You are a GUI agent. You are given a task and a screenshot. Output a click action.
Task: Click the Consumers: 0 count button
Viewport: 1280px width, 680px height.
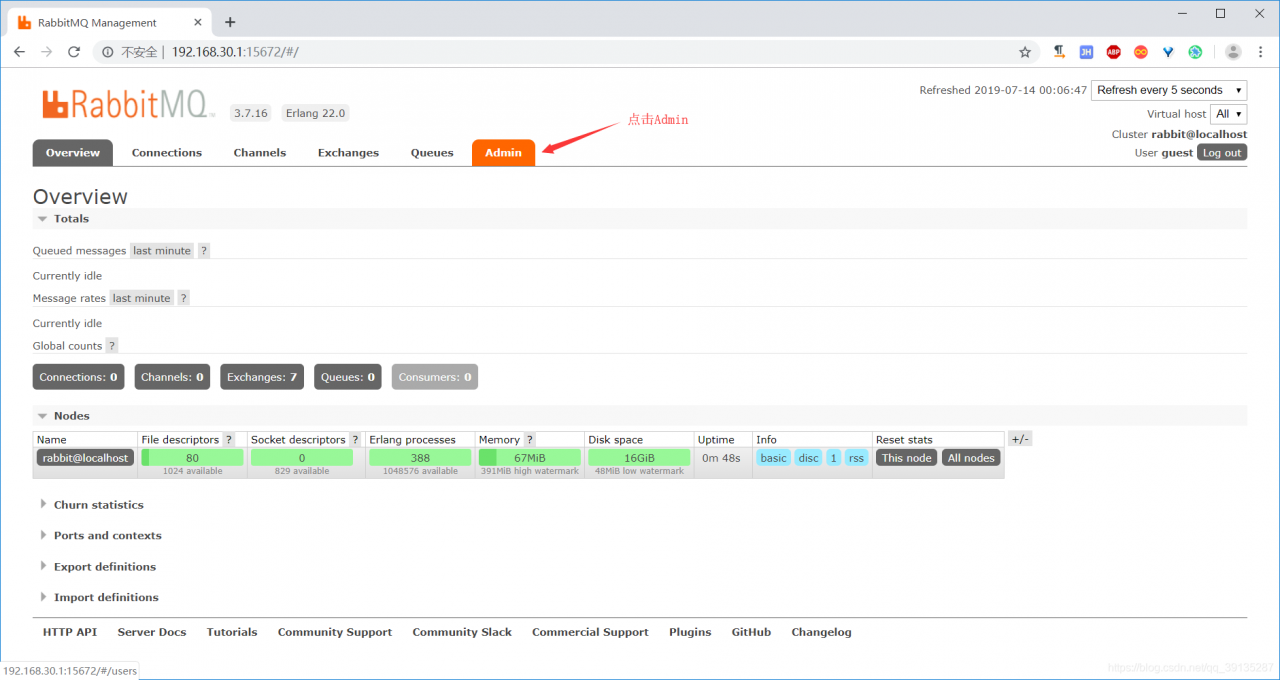coord(435,377)
